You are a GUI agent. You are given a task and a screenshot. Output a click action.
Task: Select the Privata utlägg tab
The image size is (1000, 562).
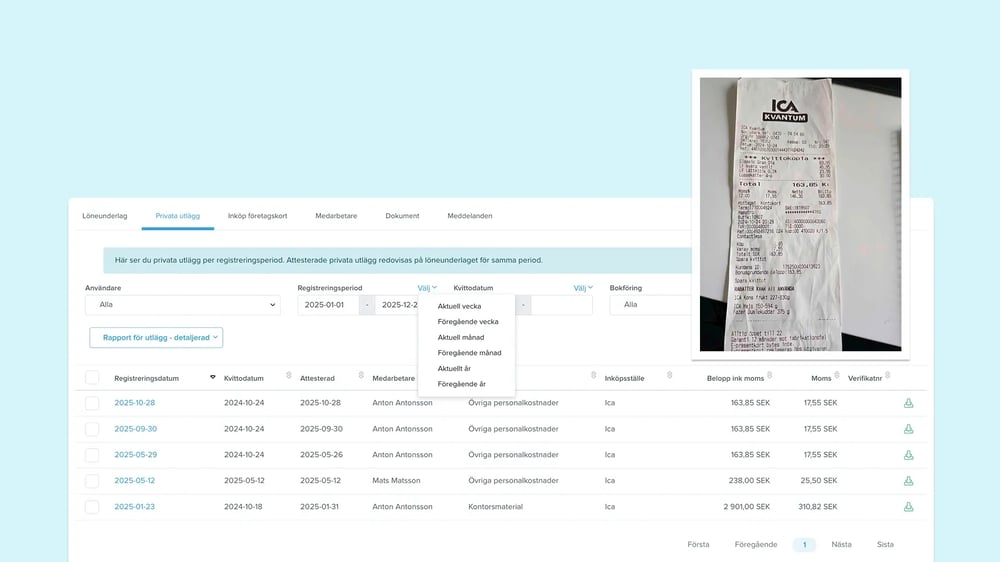[x=177, y=216]
